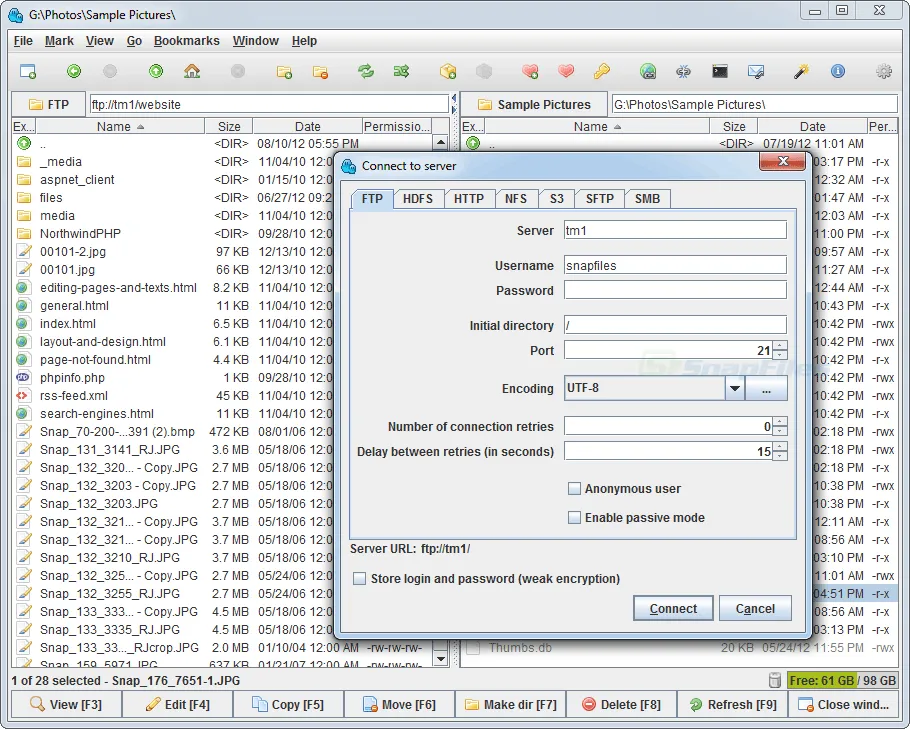Click Cancel in Connect to server dialog
The image size is (910, 729).
tap(755, 608)
